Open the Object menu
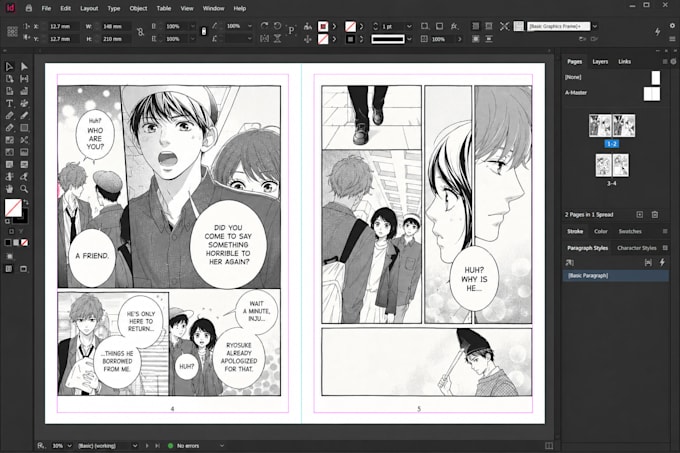The image size is (680, 453). tap(138, 8)
